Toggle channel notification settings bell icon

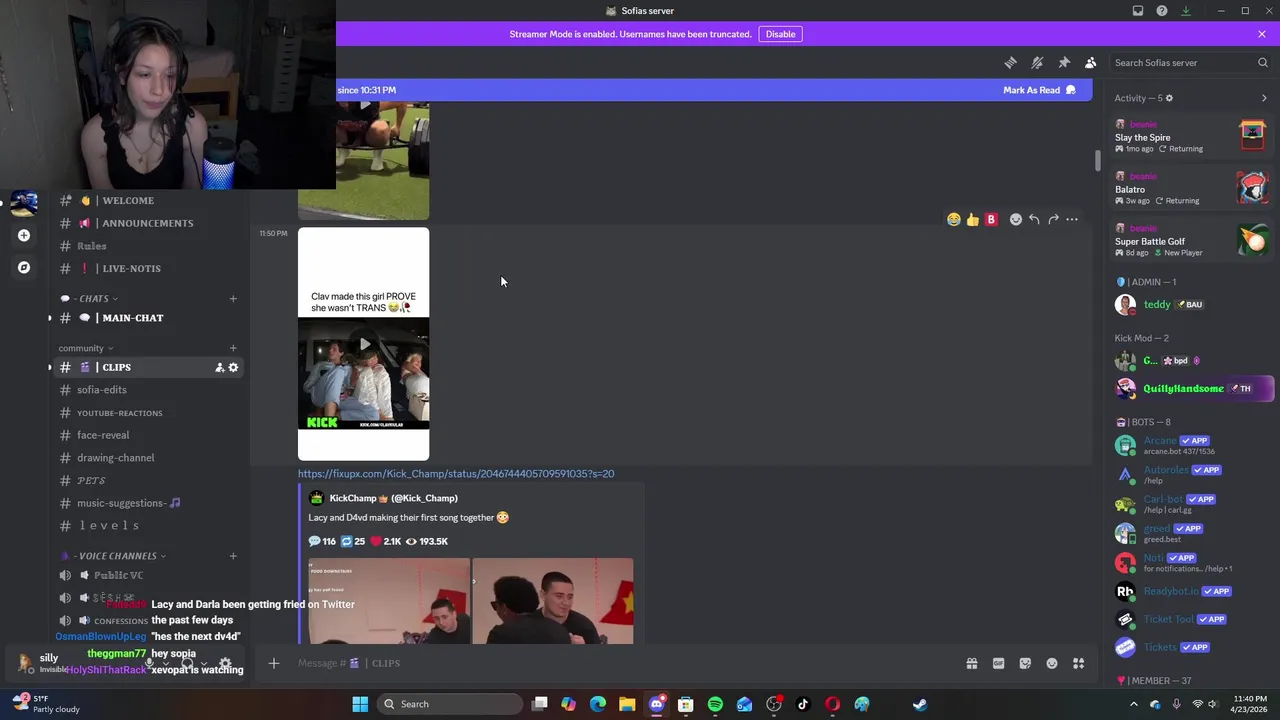(x=1037, y=62)
